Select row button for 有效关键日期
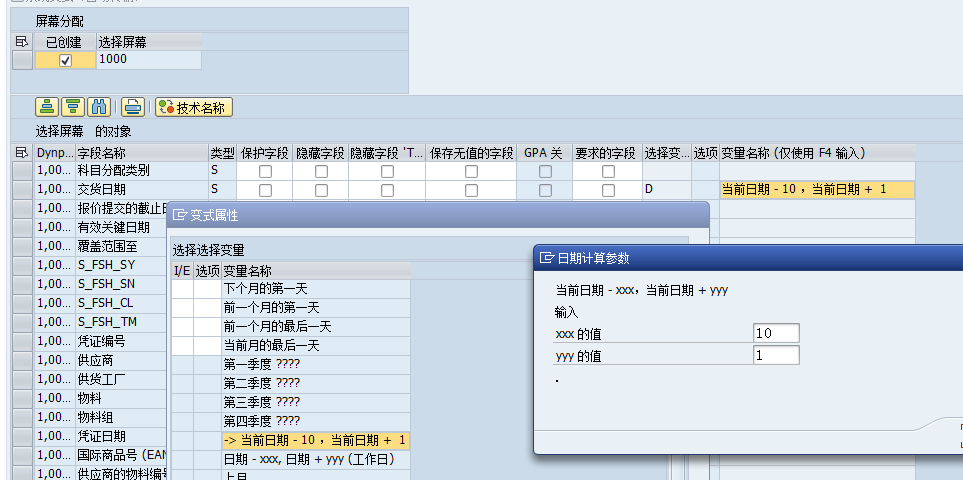963x480 pixels. [23, 228]
